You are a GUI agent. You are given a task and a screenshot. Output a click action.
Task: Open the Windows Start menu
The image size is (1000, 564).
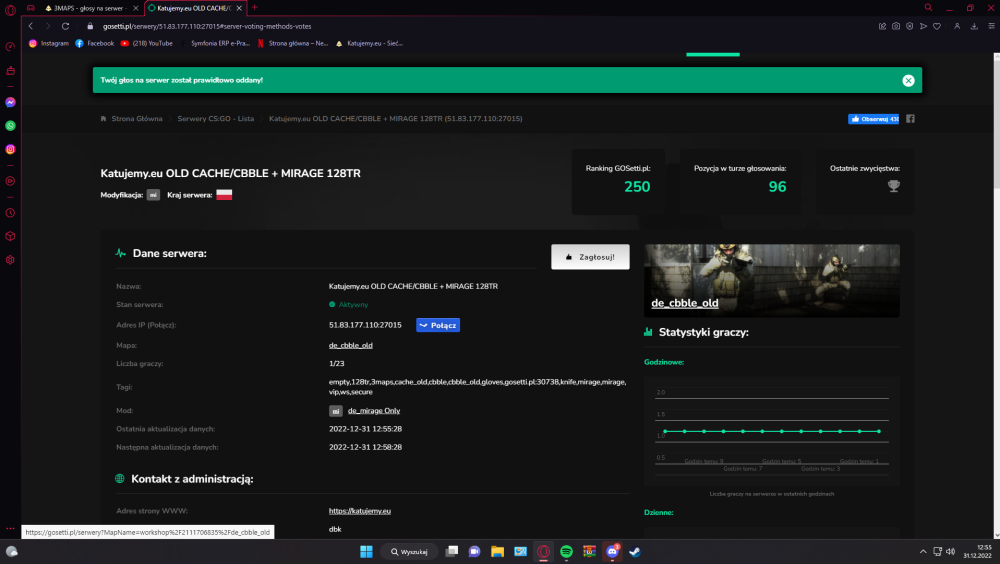click(366, 551)
